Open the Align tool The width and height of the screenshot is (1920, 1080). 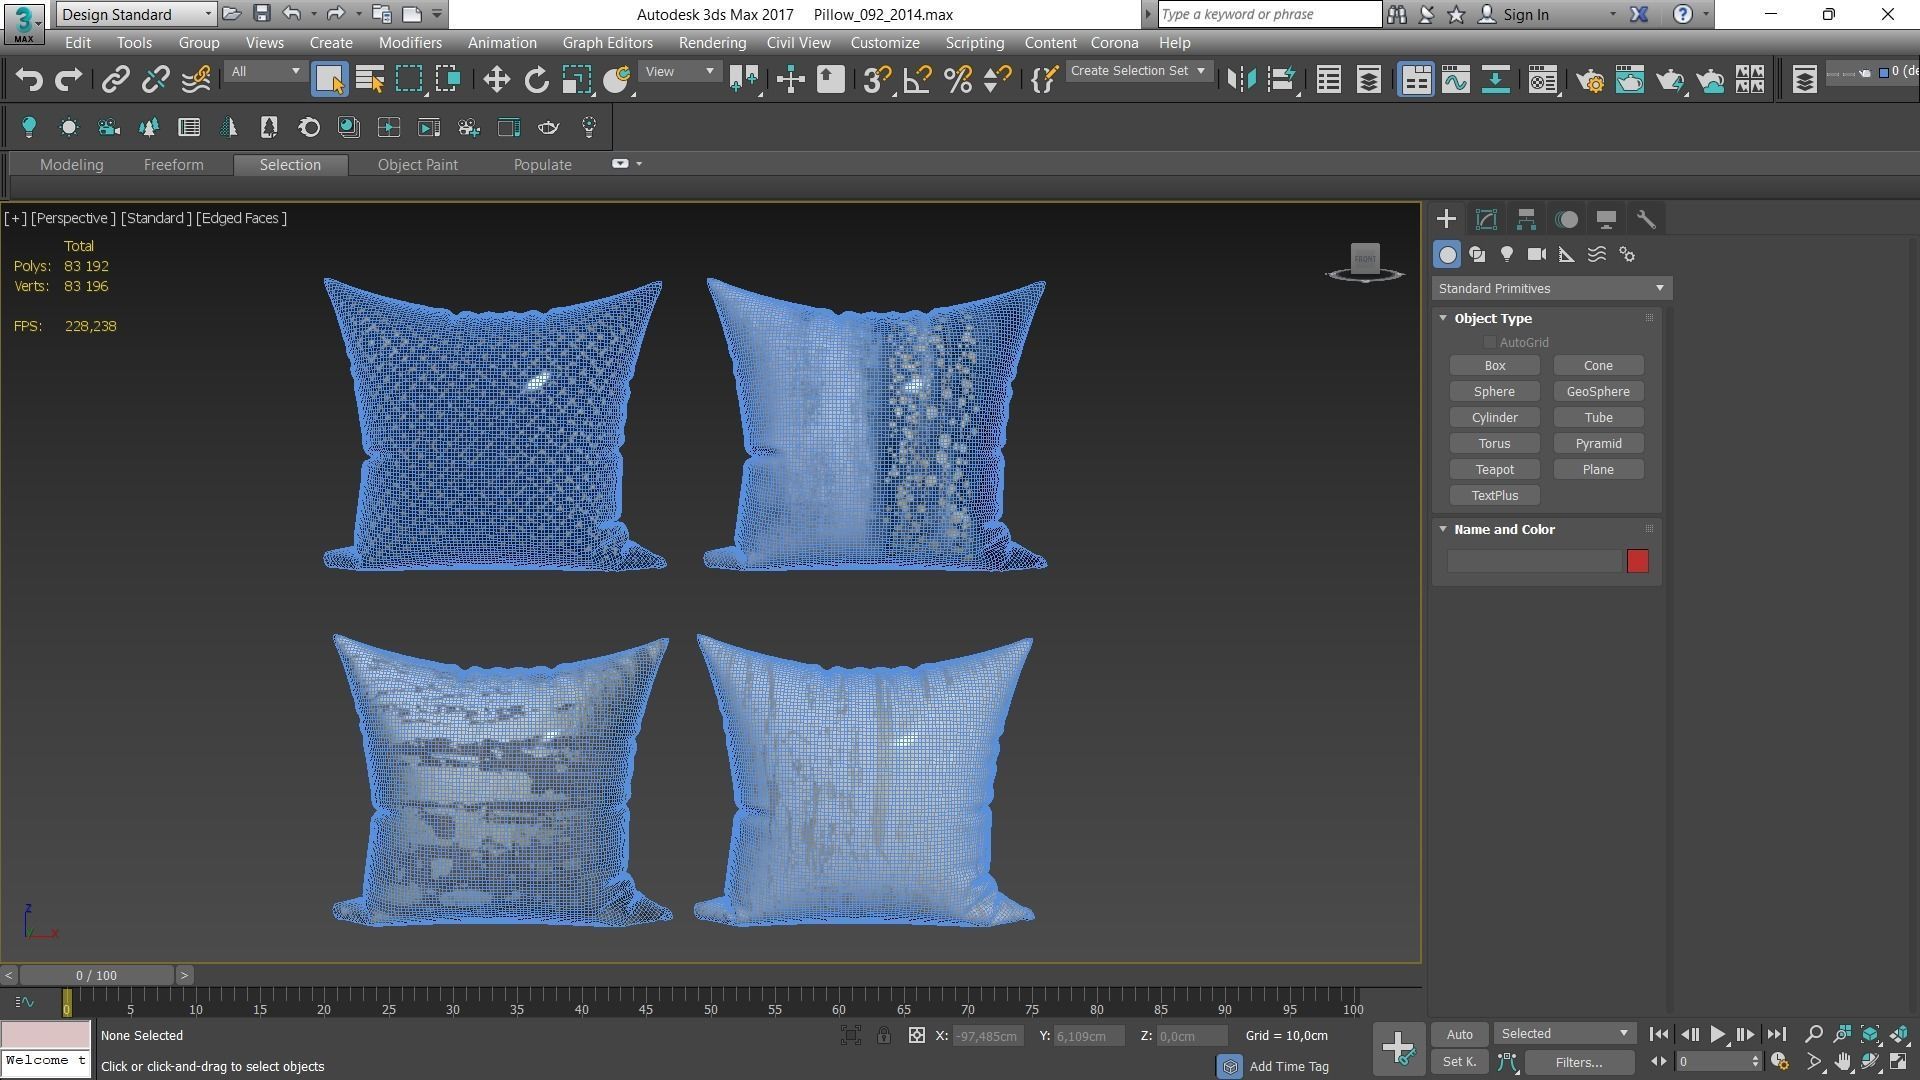1281,80
